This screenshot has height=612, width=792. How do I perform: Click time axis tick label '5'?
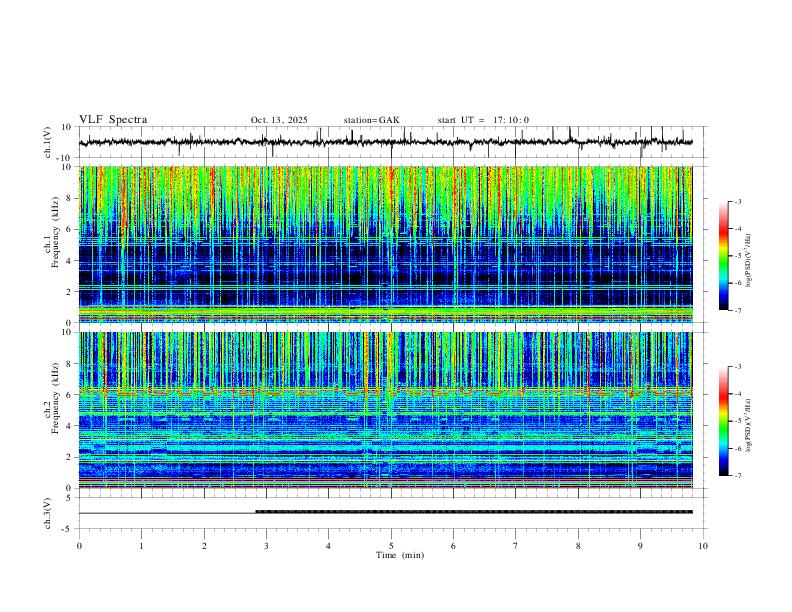(391, 546)
